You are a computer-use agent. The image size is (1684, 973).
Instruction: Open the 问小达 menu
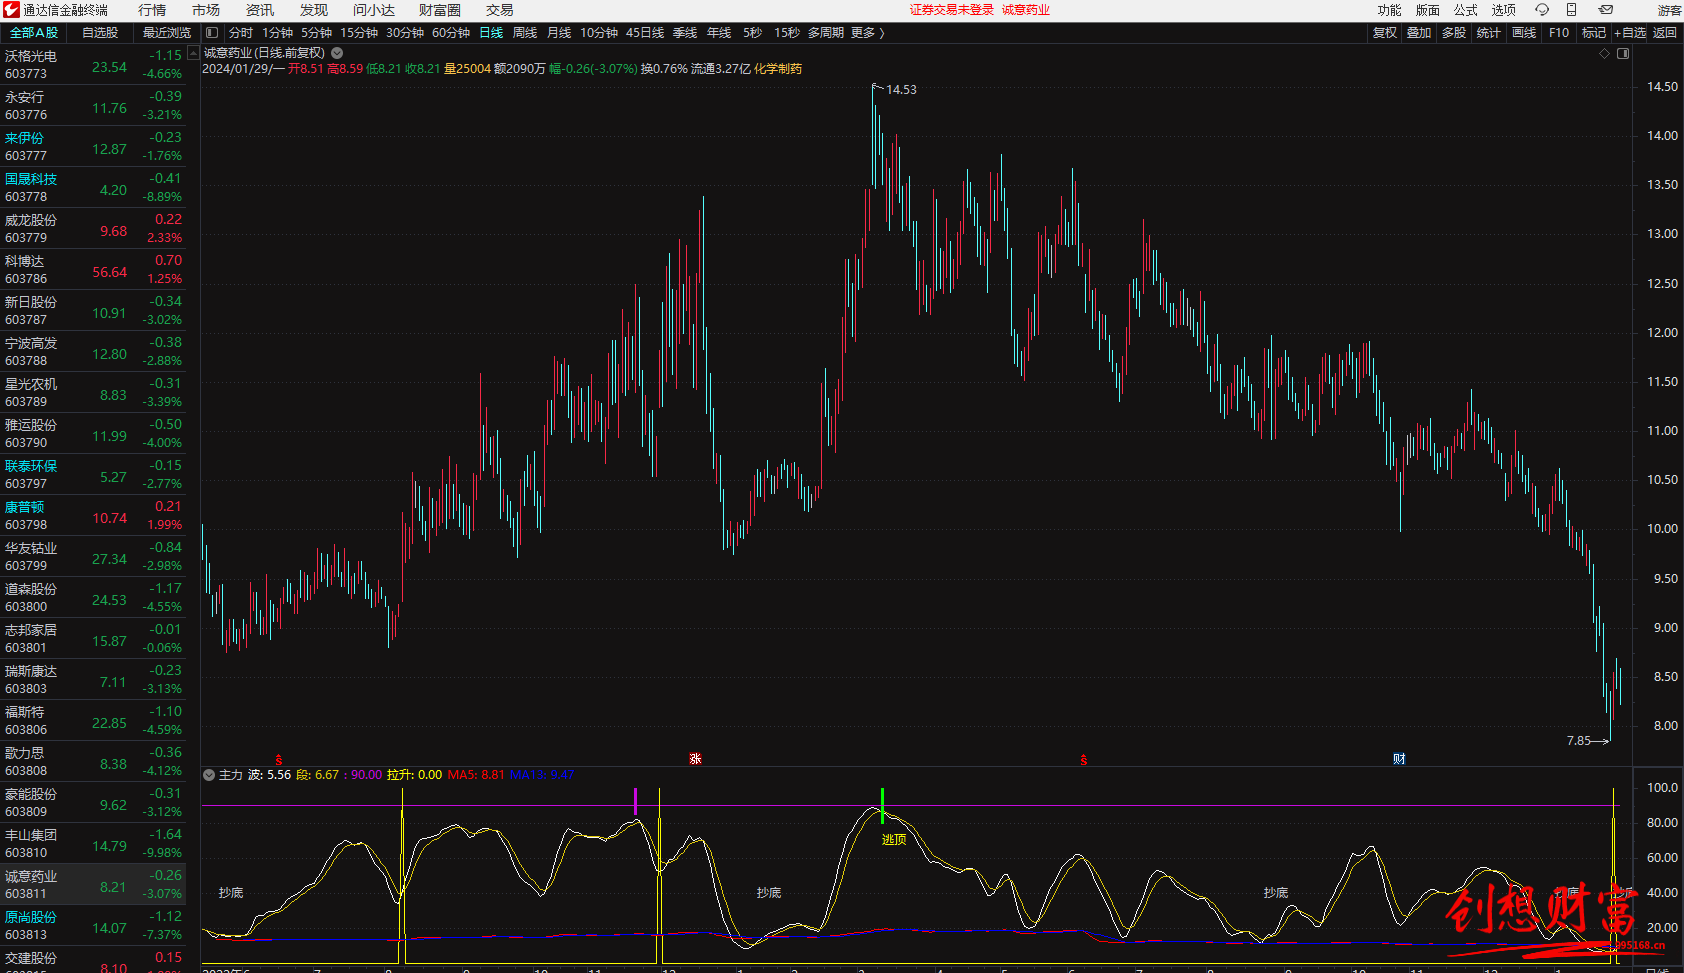[x=374, y=10]
